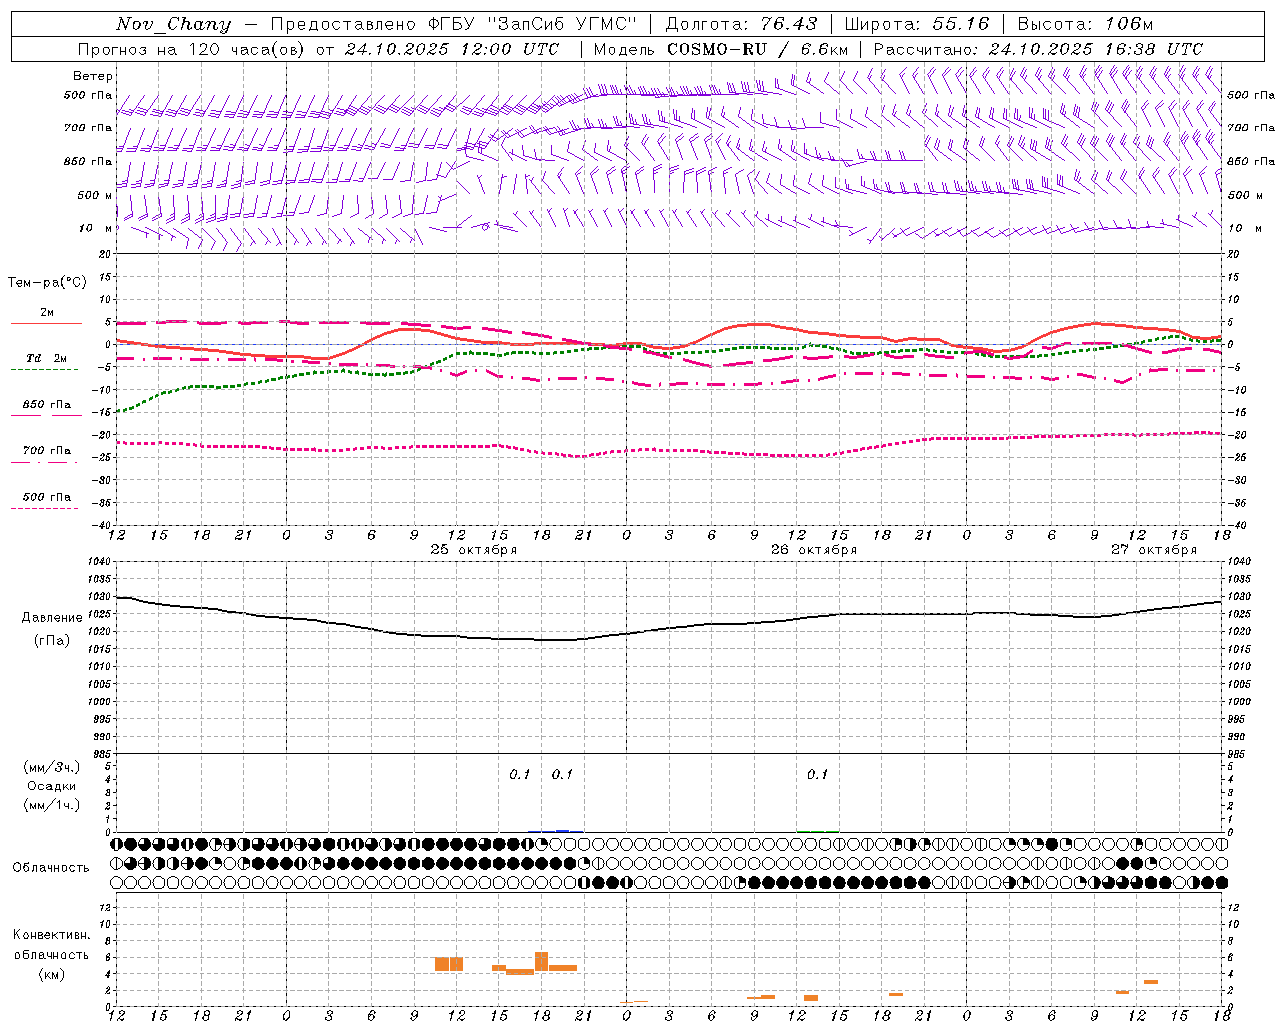Select the 27 октября date label
This screenshot has height=1024, width=1280.
click(1153, 550)
